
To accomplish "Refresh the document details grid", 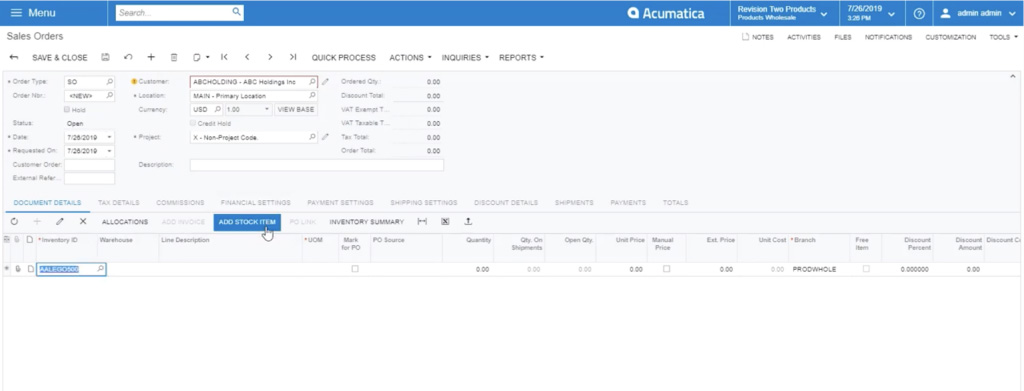I will (14, 222).
